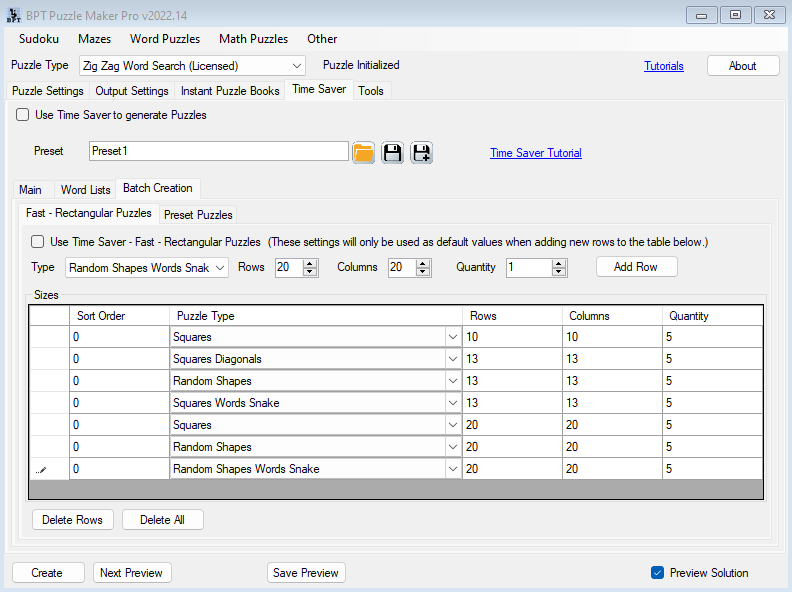
Task: Click the Delete Rows button
Action: click(x=73, y=520)
